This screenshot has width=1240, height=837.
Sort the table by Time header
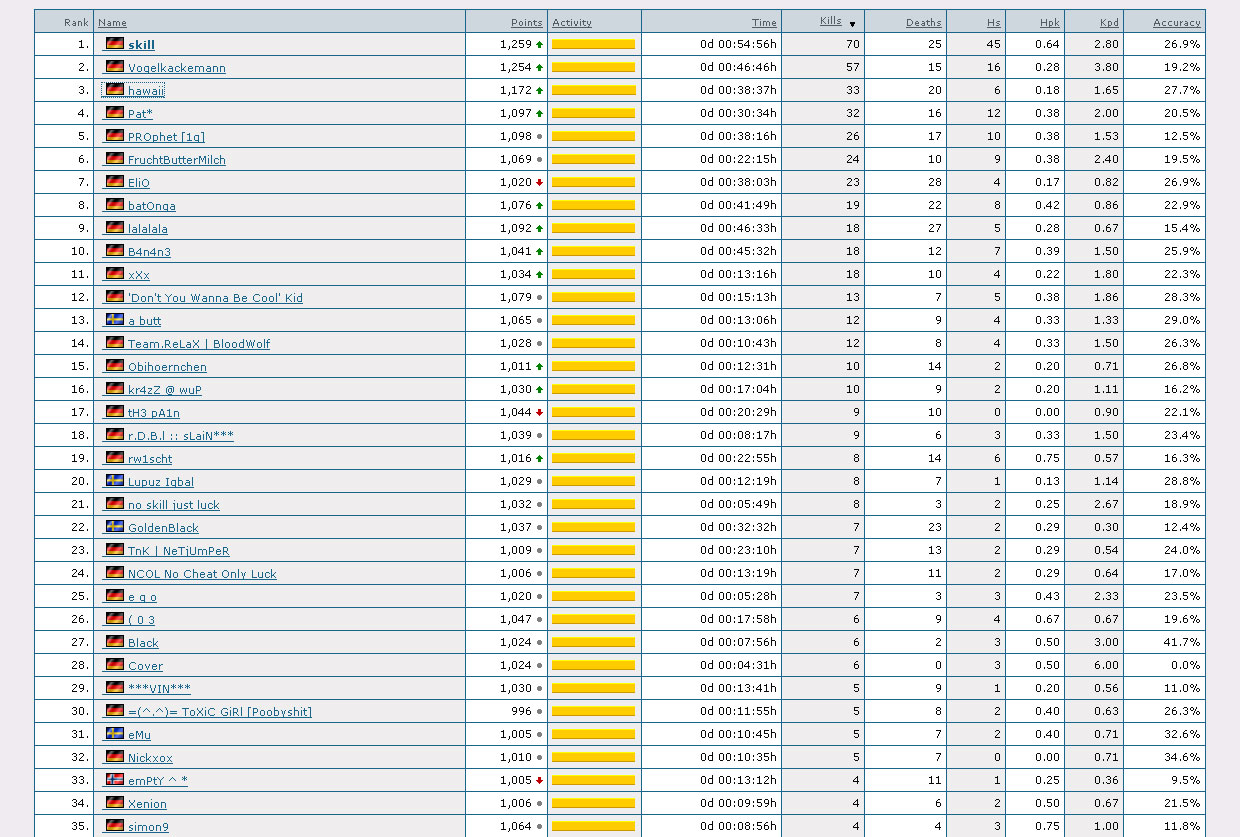tap(764, 22)
